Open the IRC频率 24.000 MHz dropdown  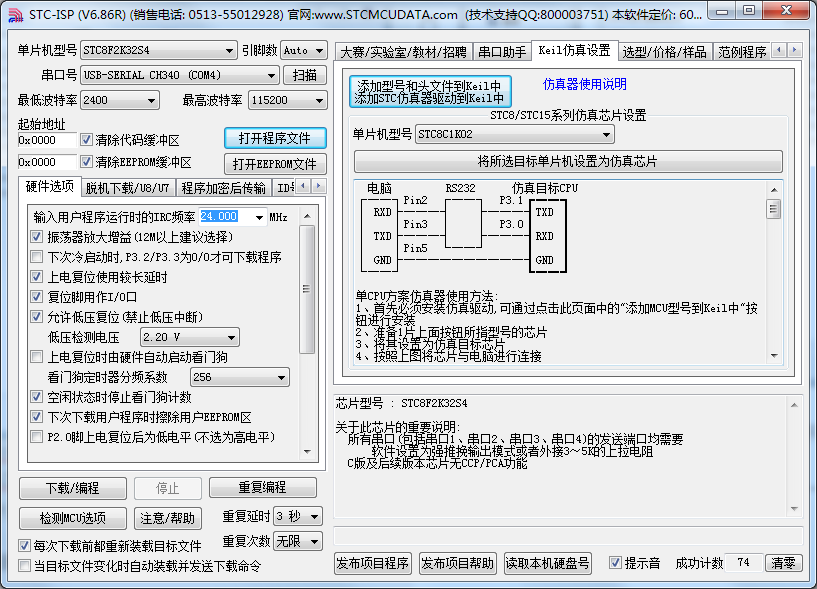pyautogui.click(x=259, y=217)
